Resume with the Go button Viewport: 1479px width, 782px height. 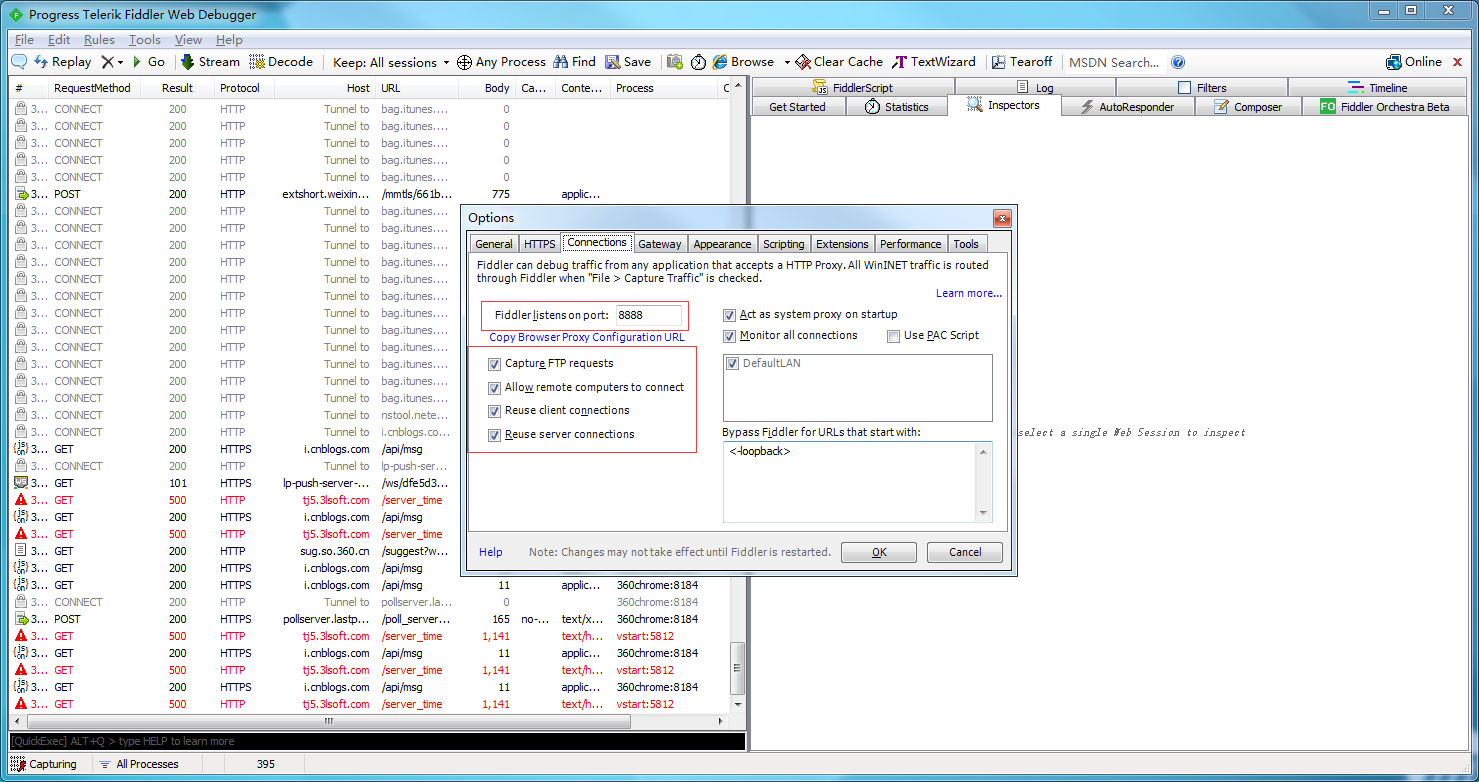coord(149,62)
